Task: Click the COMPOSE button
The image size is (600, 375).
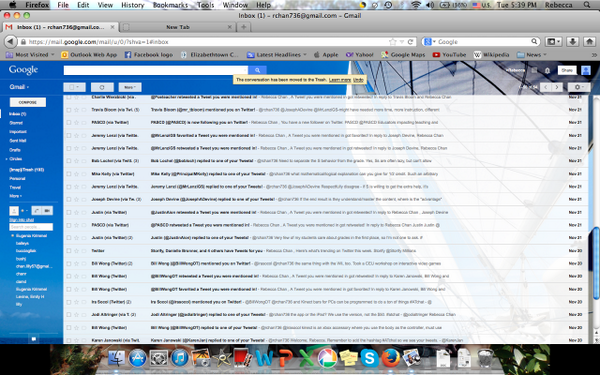Action: (28, 102)
